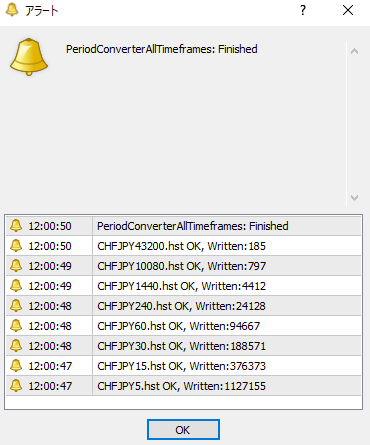
Task: Click the bell icon beside CHFJPY43200.hst row
Action: [16, 246]
